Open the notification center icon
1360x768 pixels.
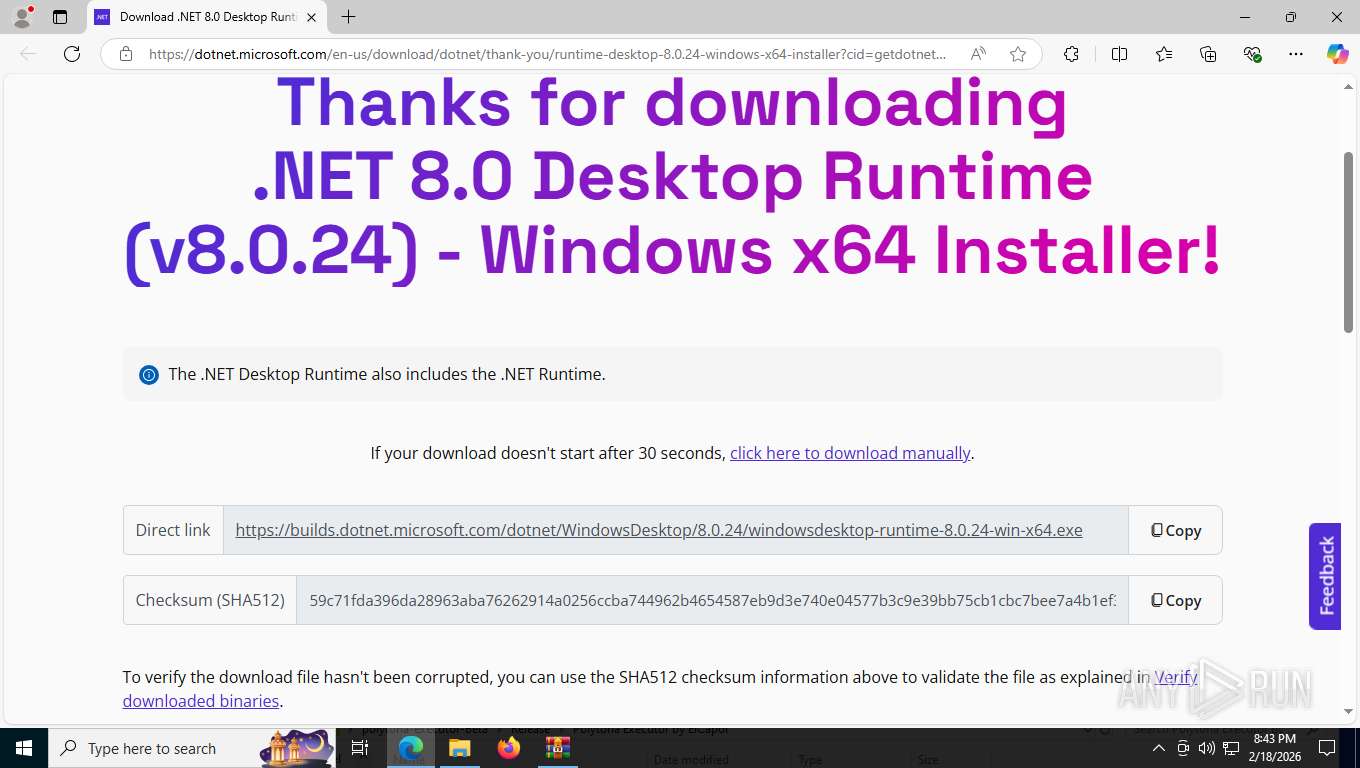1327,748
